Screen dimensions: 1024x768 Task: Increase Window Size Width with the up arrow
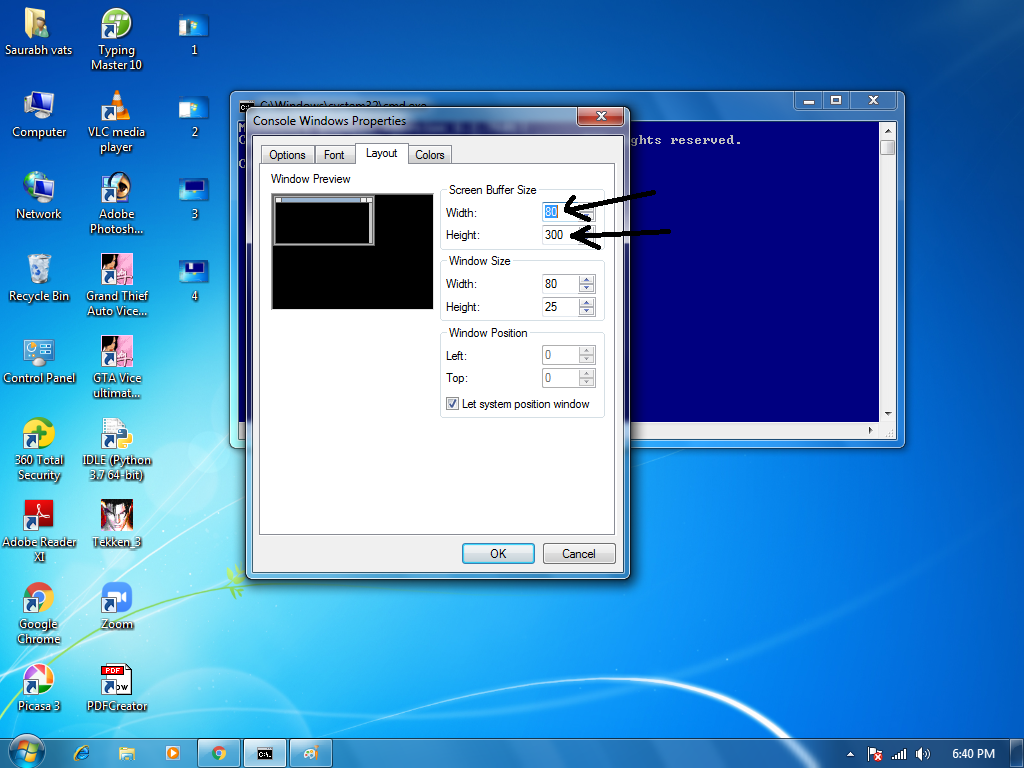click(x=587, y=279)
